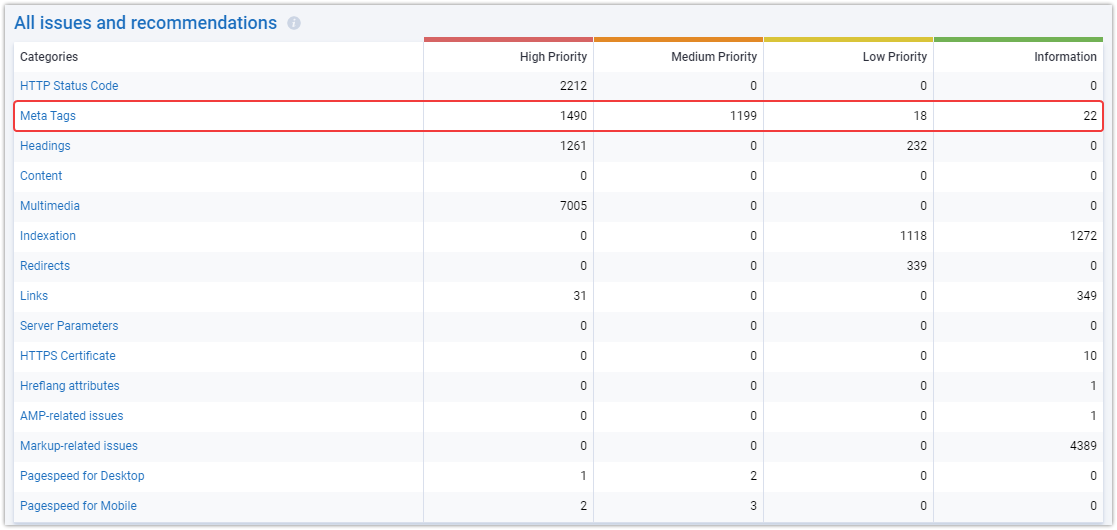
Task: Open the Pagespeed for Desktop category
Action: 82,475
